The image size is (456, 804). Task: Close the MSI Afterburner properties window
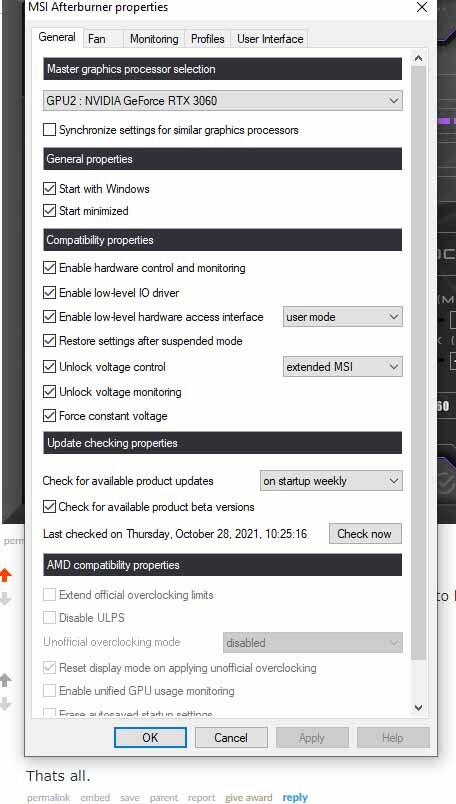coord(422,7)
